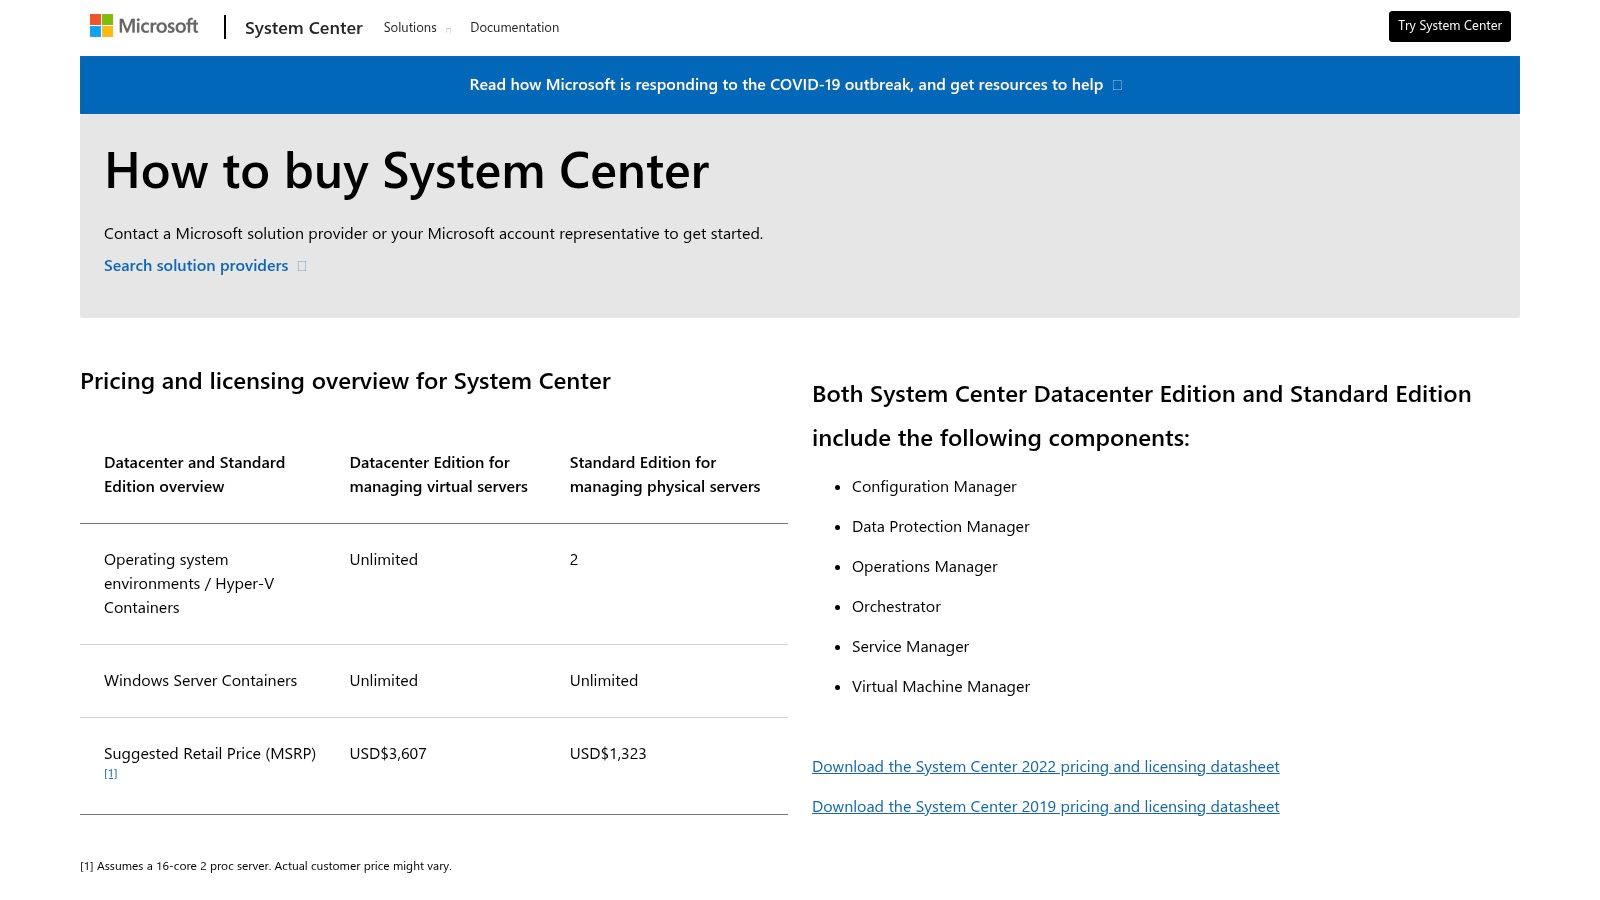Click the 16-core server footnote text
Screen dimensions: 1600x900
click(x=266, y=866)
